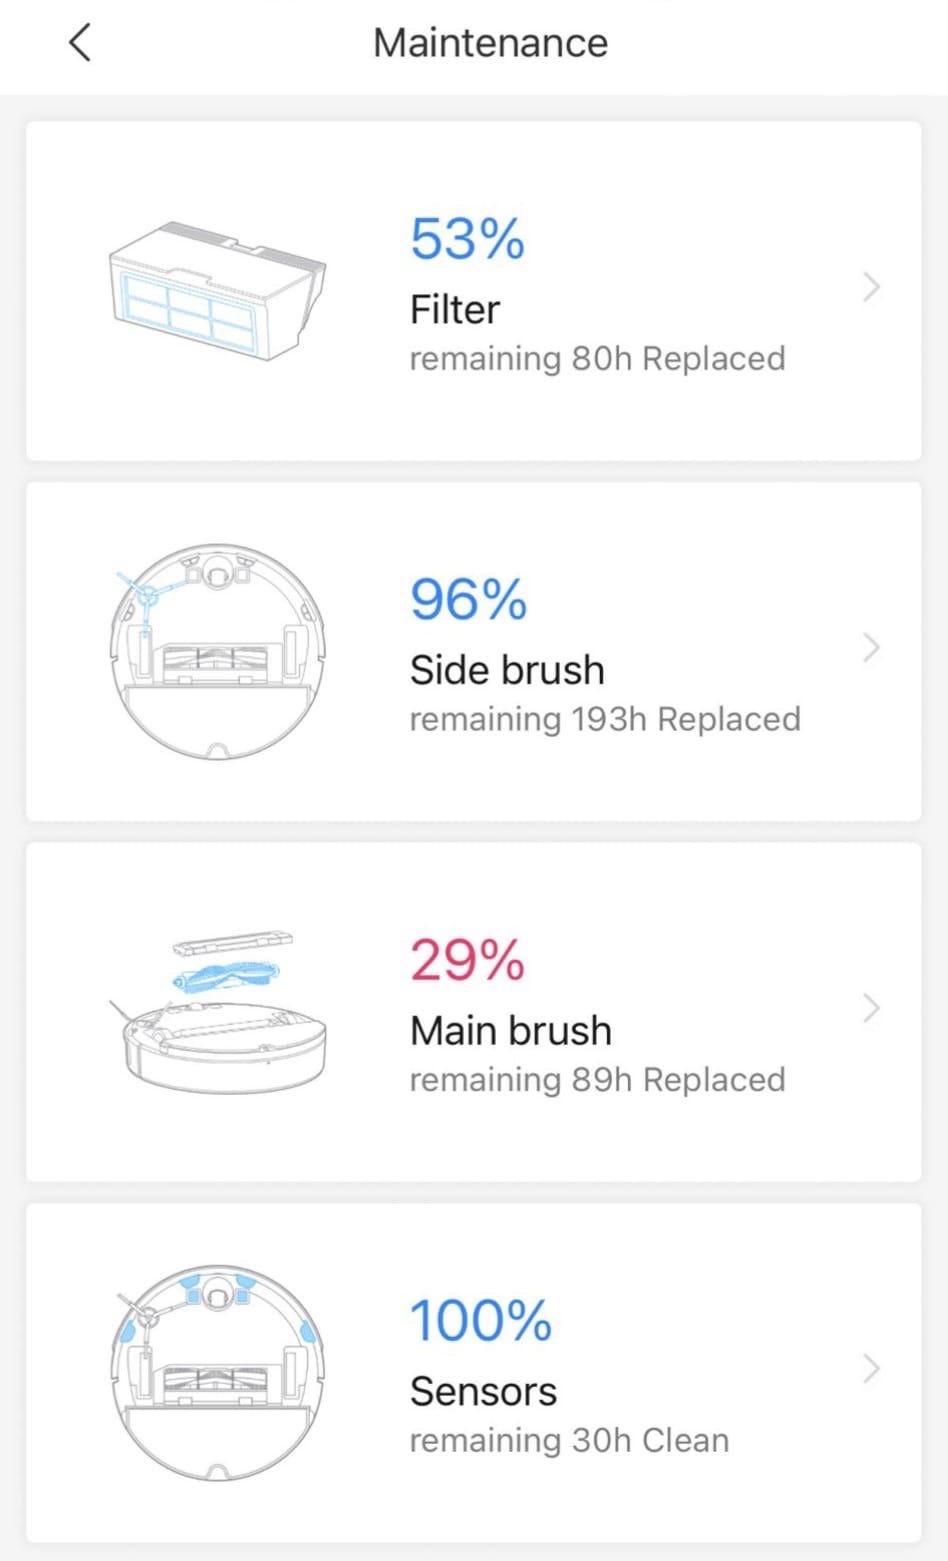This screenshot has height=1561, width=948.
Task: Click chevron next to Main brush
Action: (x=871, y=1008)
